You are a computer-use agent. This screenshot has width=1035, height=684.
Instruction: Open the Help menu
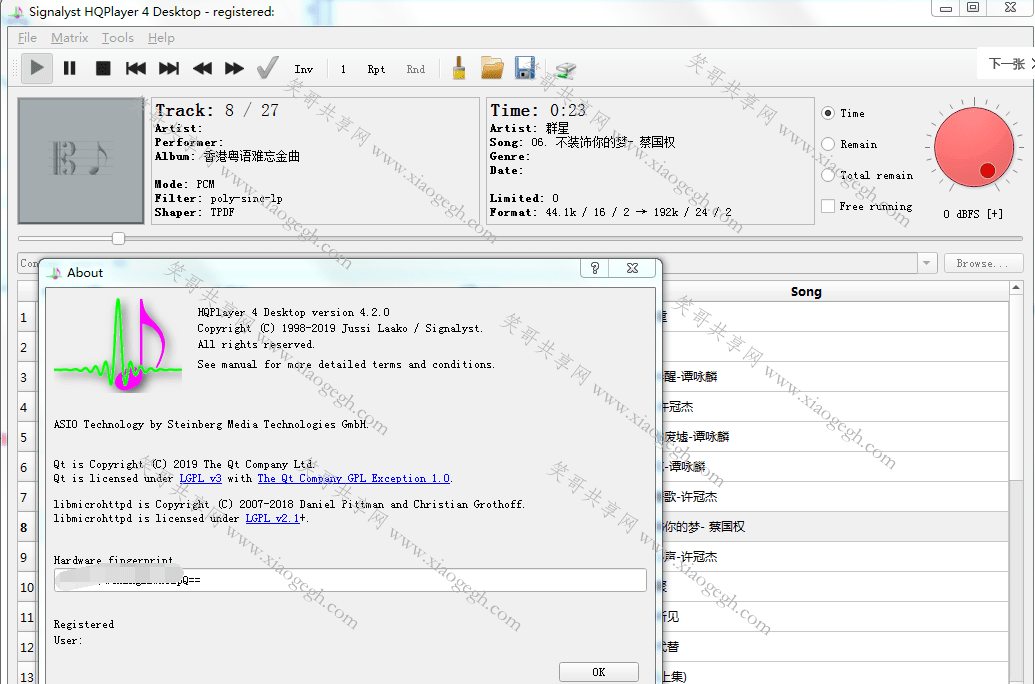[x=161, y=38]
